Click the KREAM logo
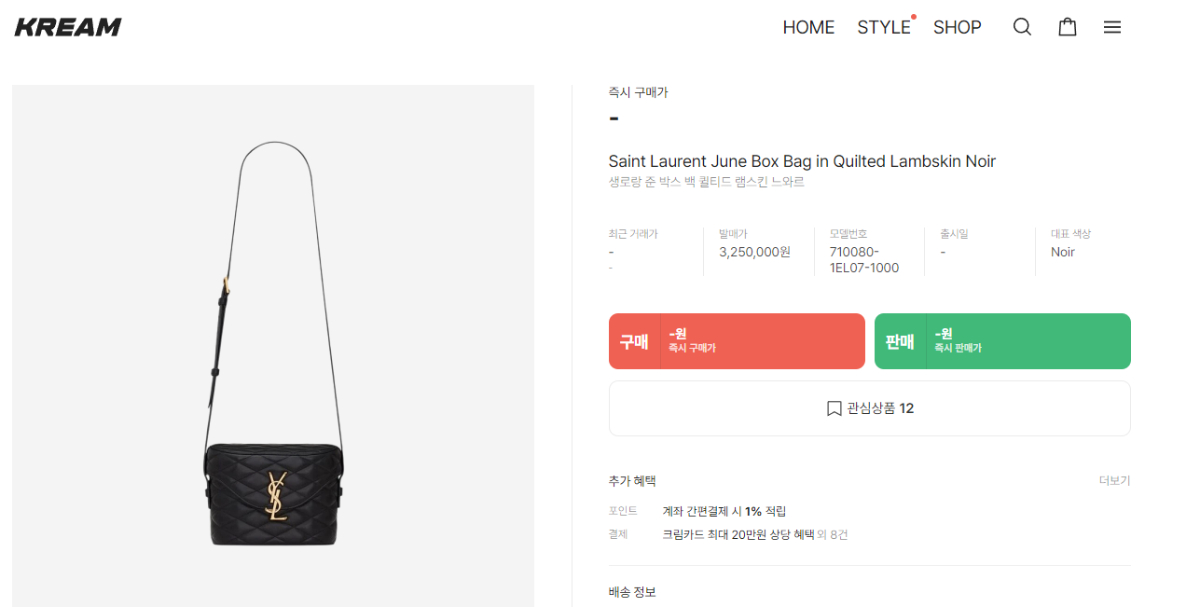The width and height of the screenshot is (1200, 607). coord(68,27)
